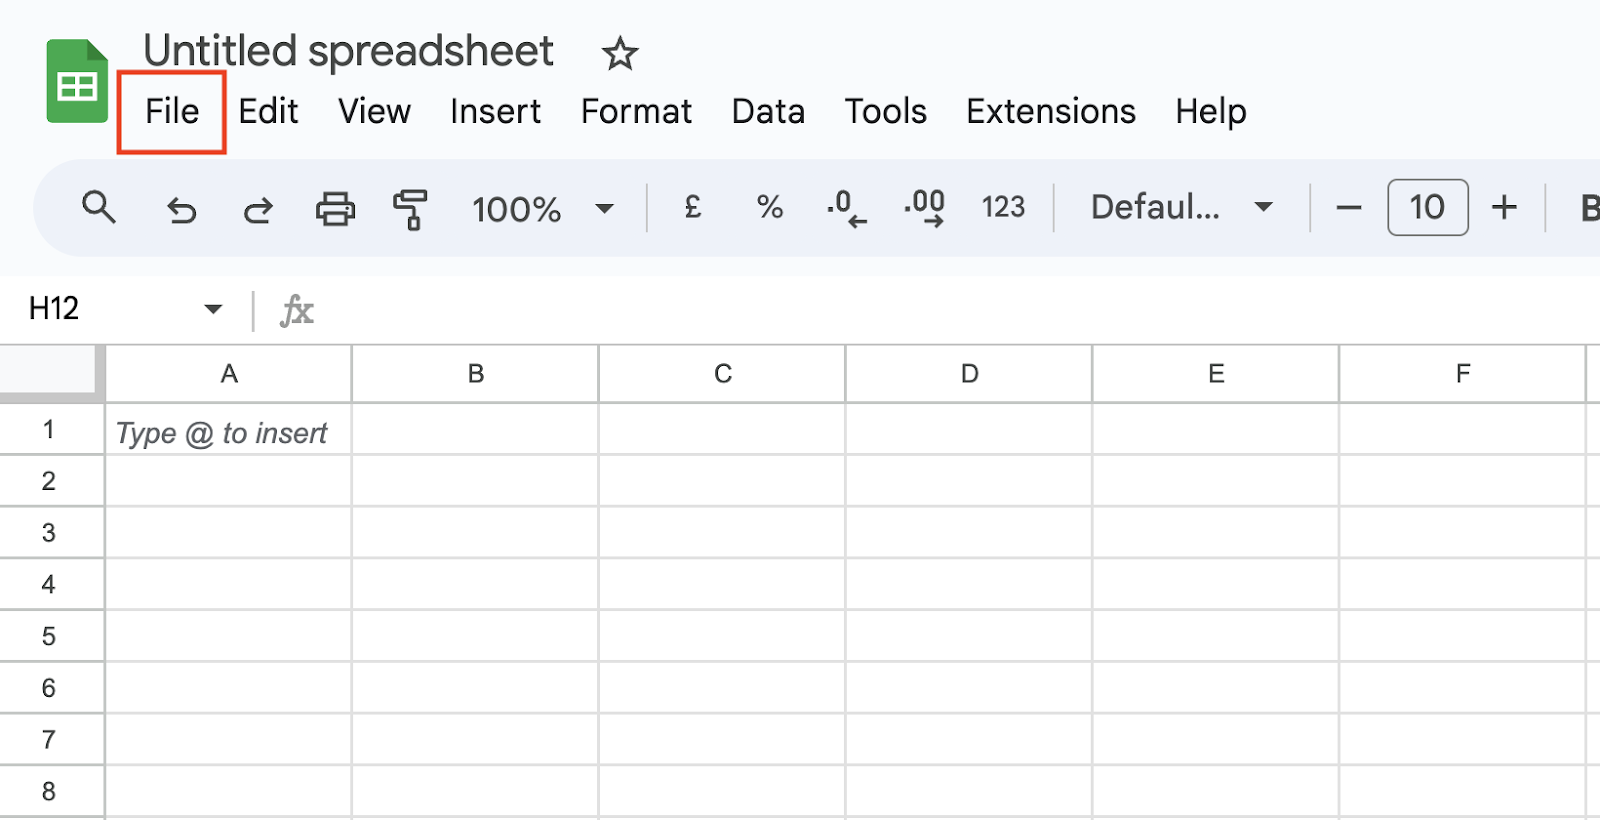1600x820 pixels.
Task: Increase decimal places icon
Action: 924,208
